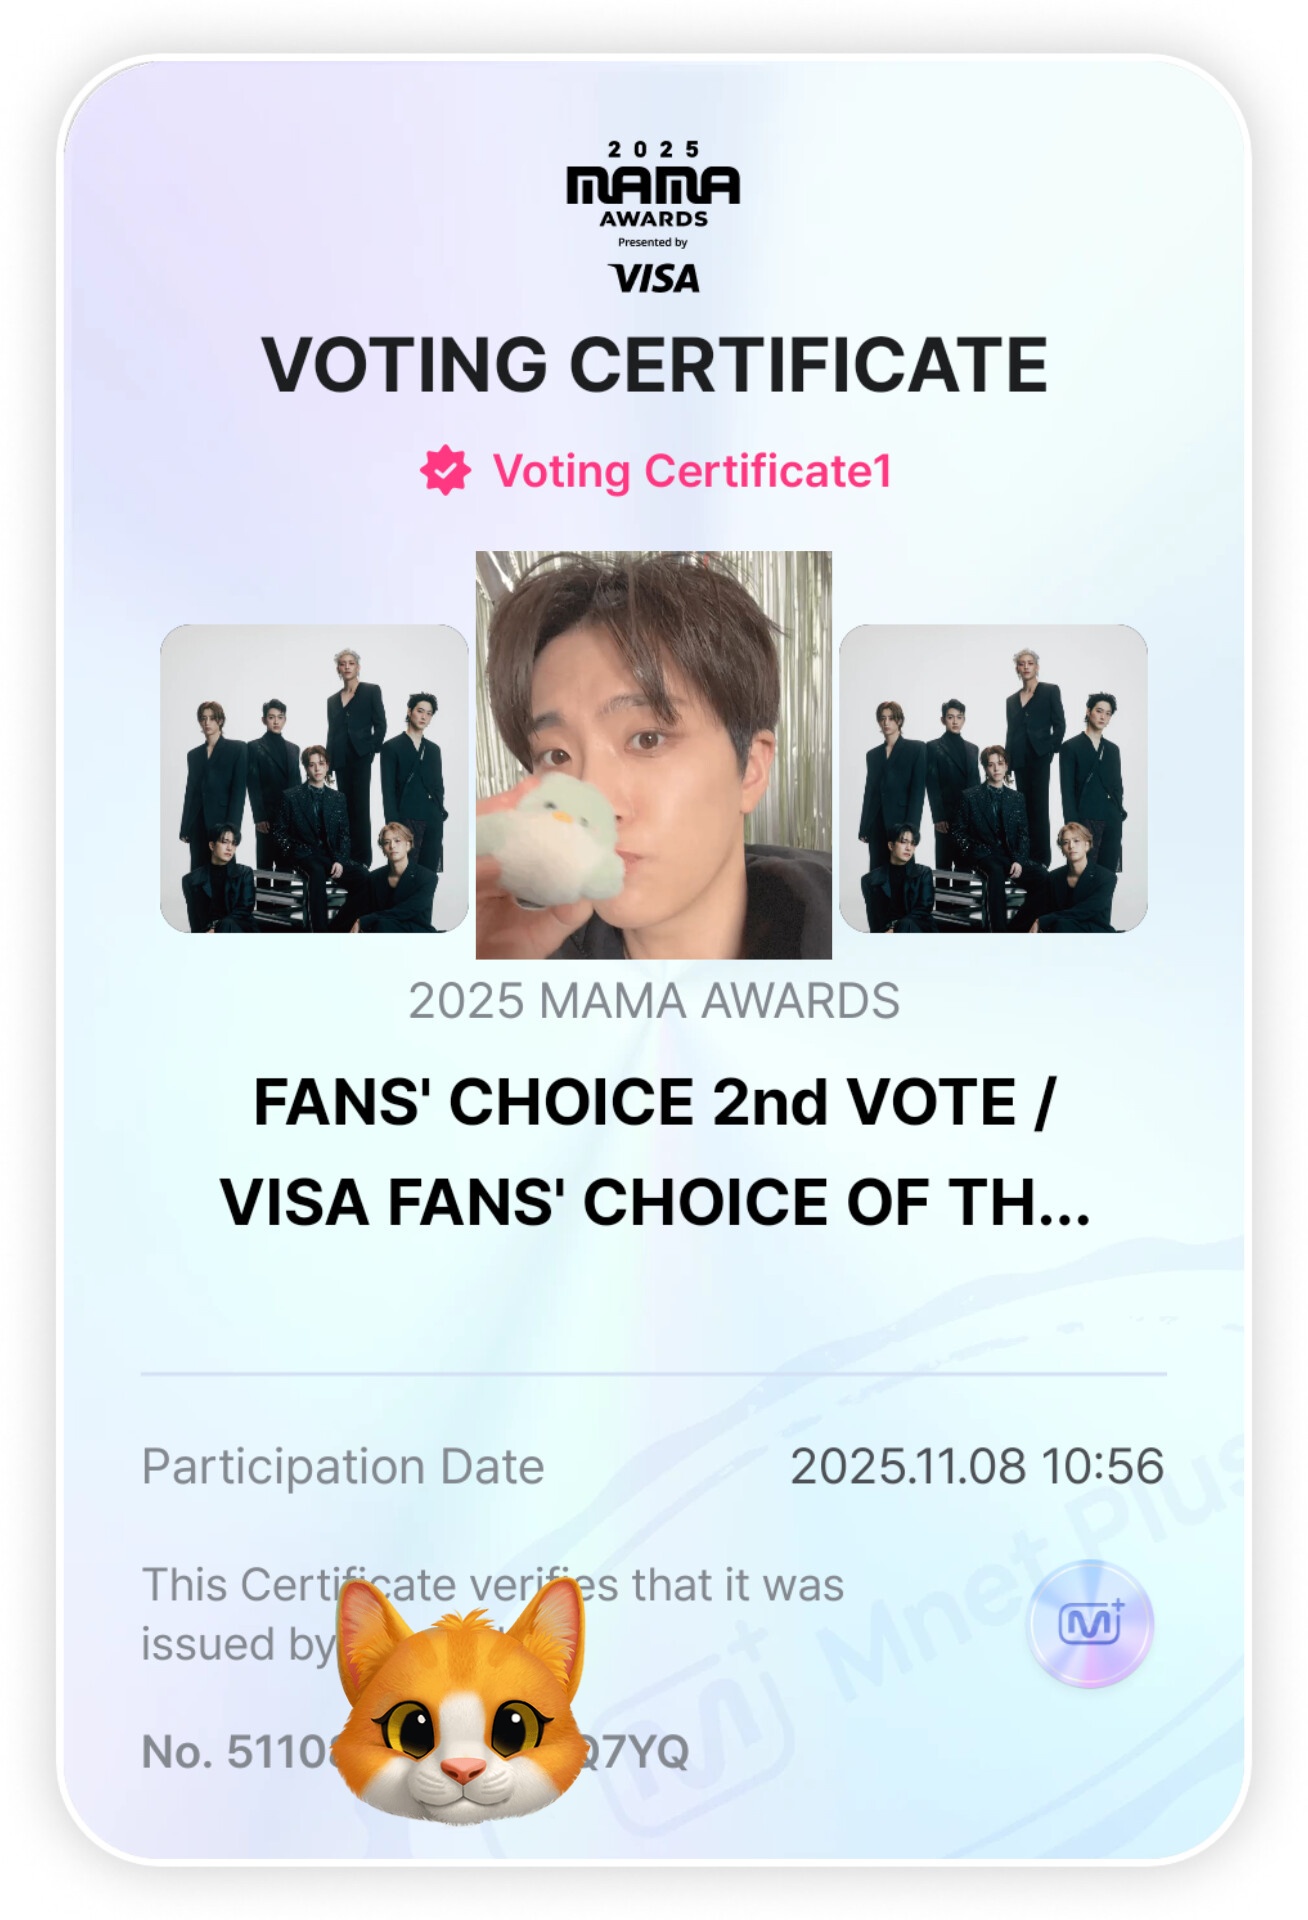Image resolution: width=1308 pixels, height=1920 pixels.
Task: Open the left group photo thumbnail
Action: click(x=314, y=778)
